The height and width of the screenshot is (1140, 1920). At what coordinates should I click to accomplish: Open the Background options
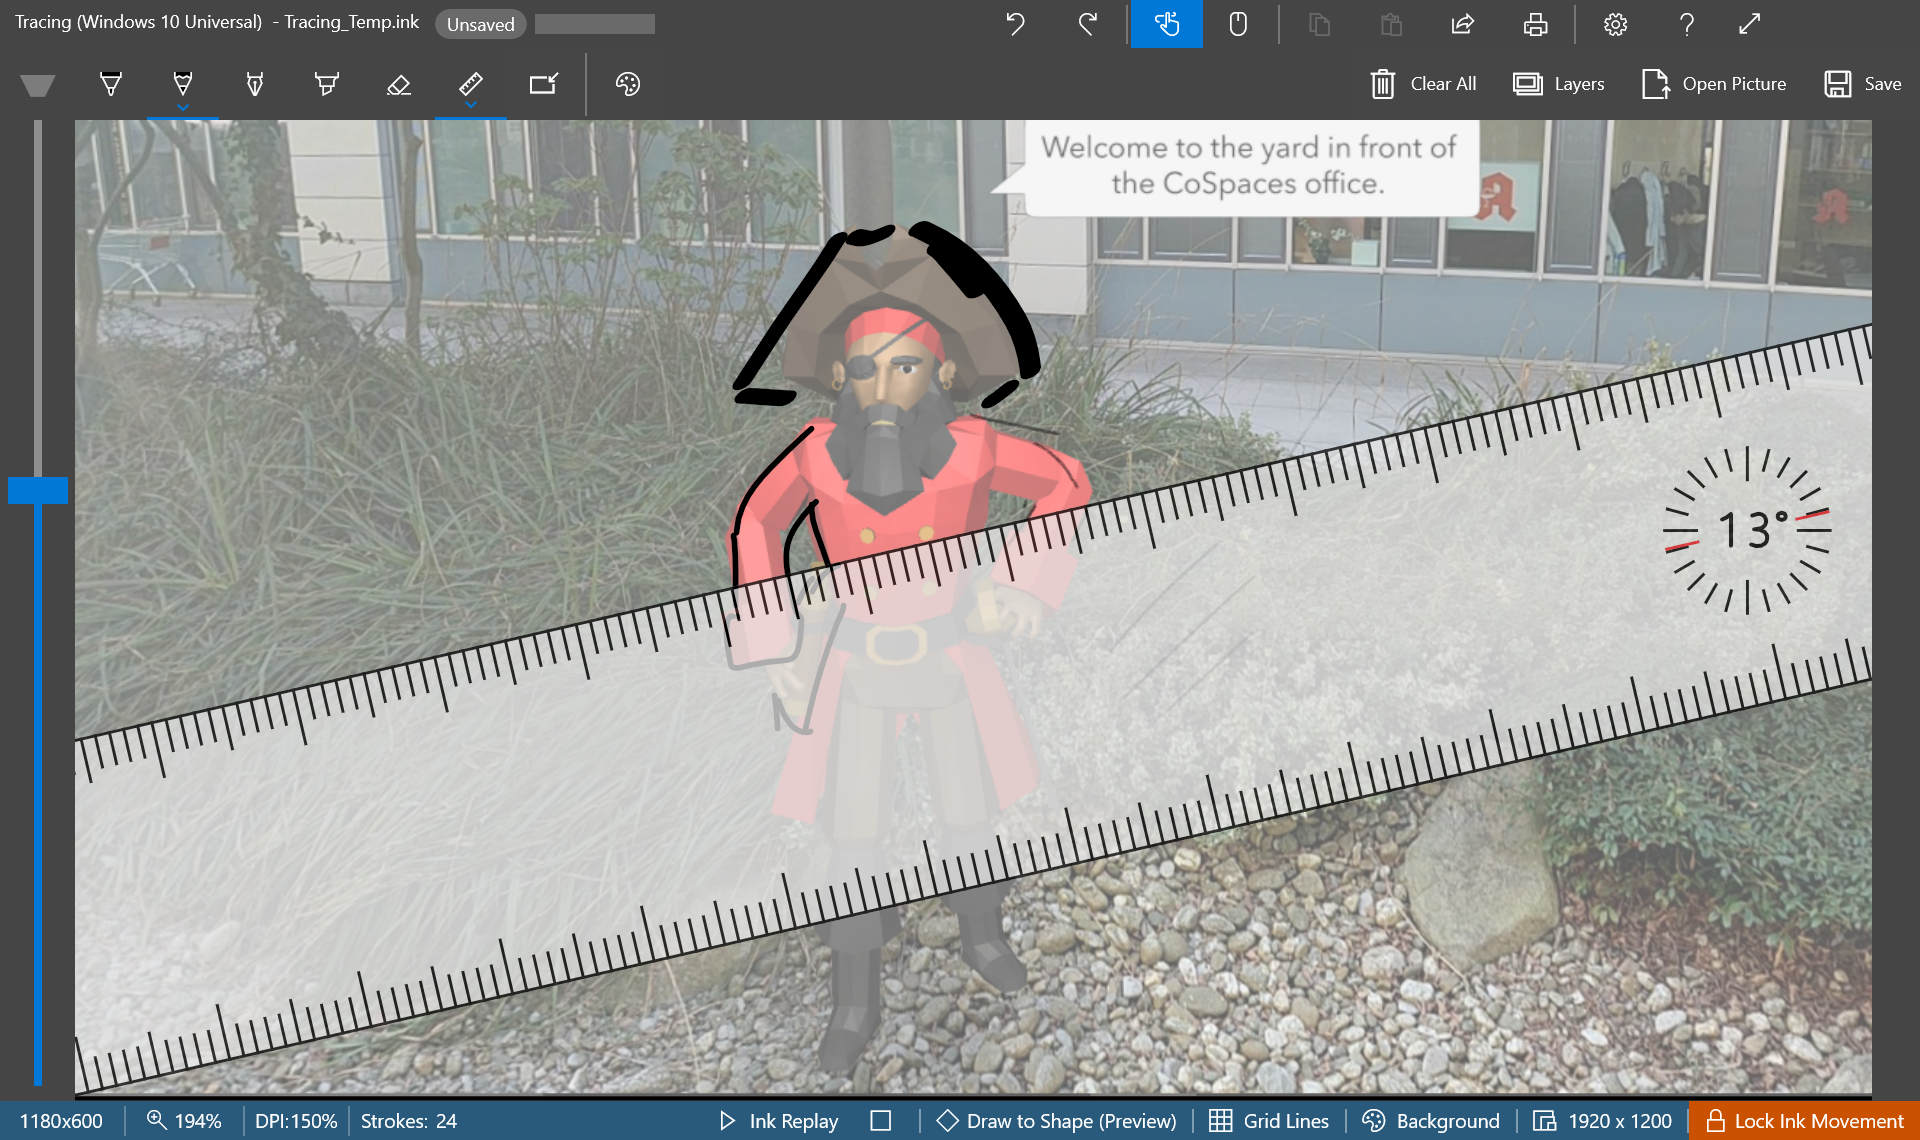1431,1121
